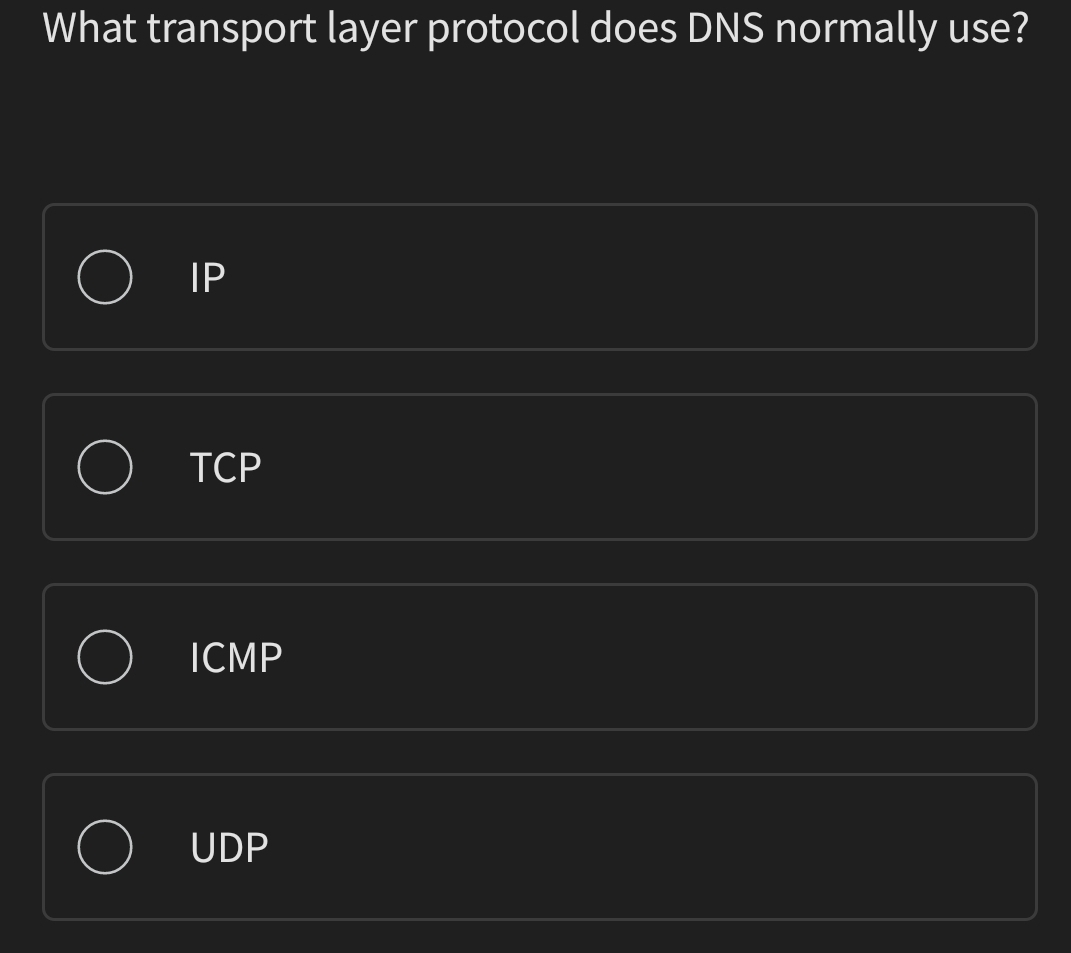Pick the first answer option IP
This screenshot has width=1071, height=953.
click(540, 276)
